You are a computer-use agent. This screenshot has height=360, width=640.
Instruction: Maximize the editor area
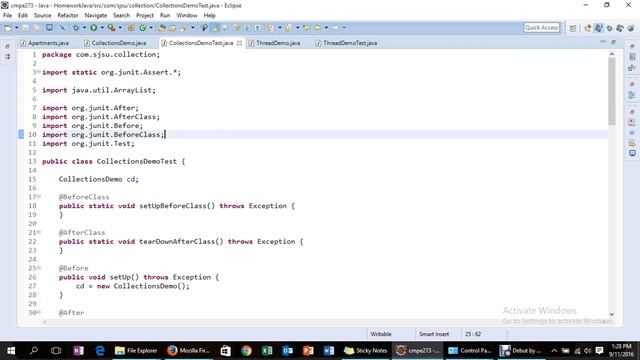coord(613,42)
